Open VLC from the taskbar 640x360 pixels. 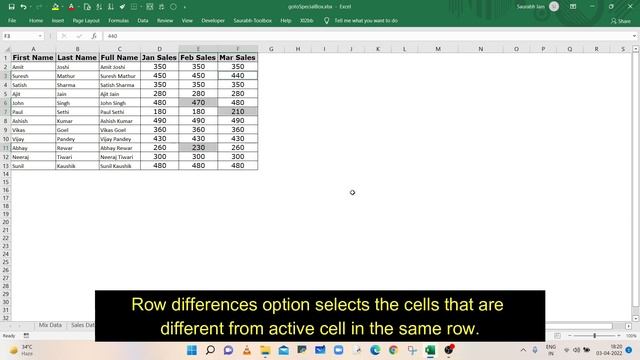247,350
